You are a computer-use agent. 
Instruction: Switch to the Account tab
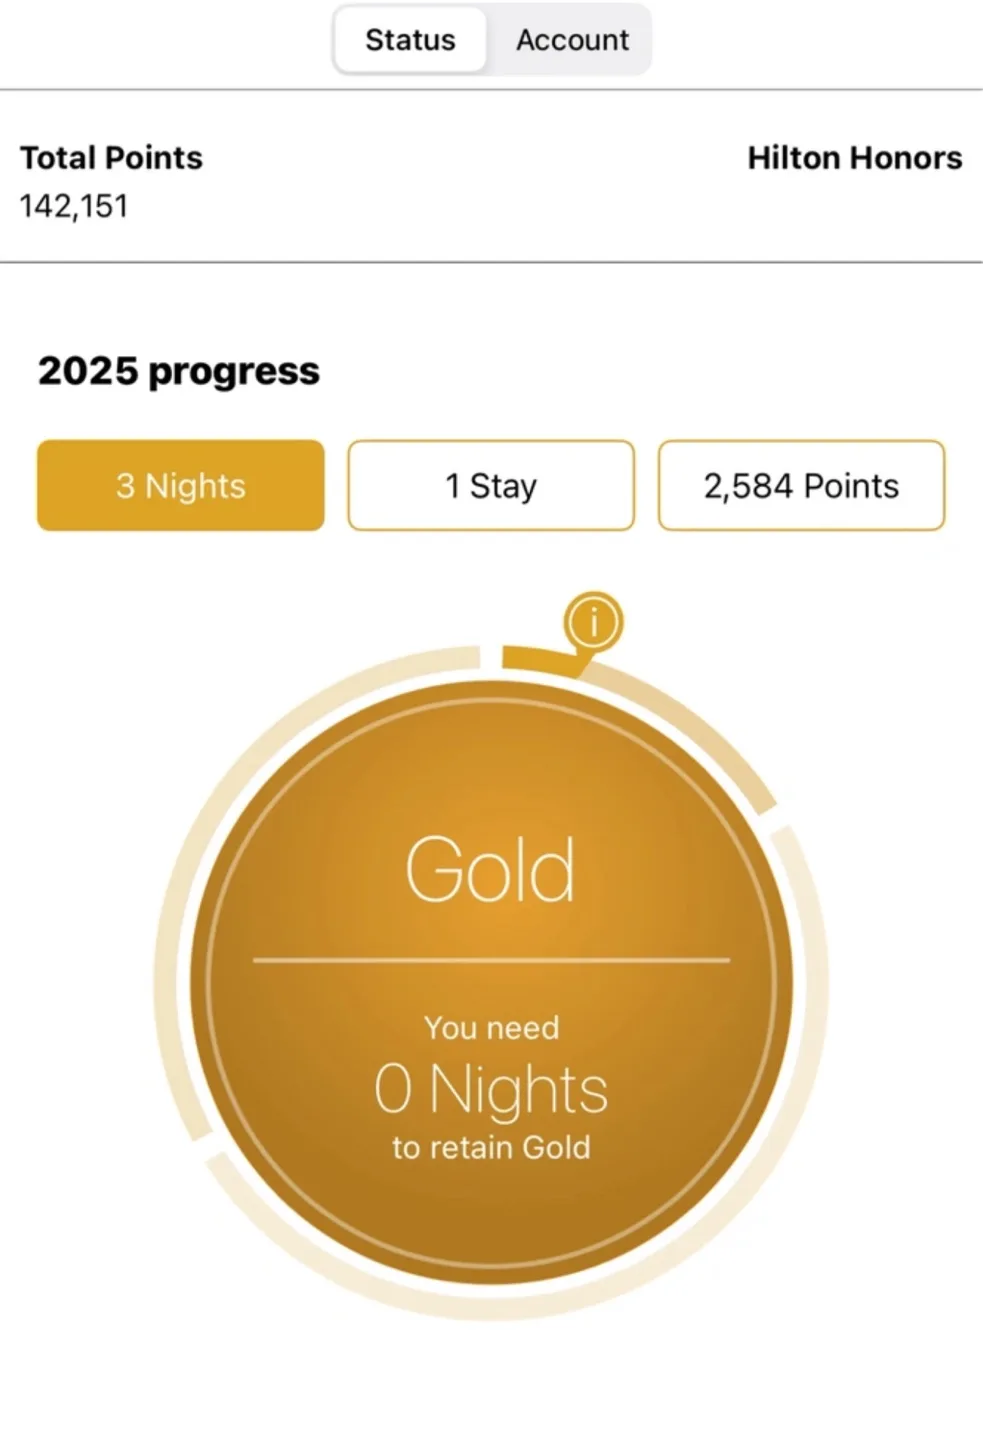pyautogui.click(x=572, y=40)
